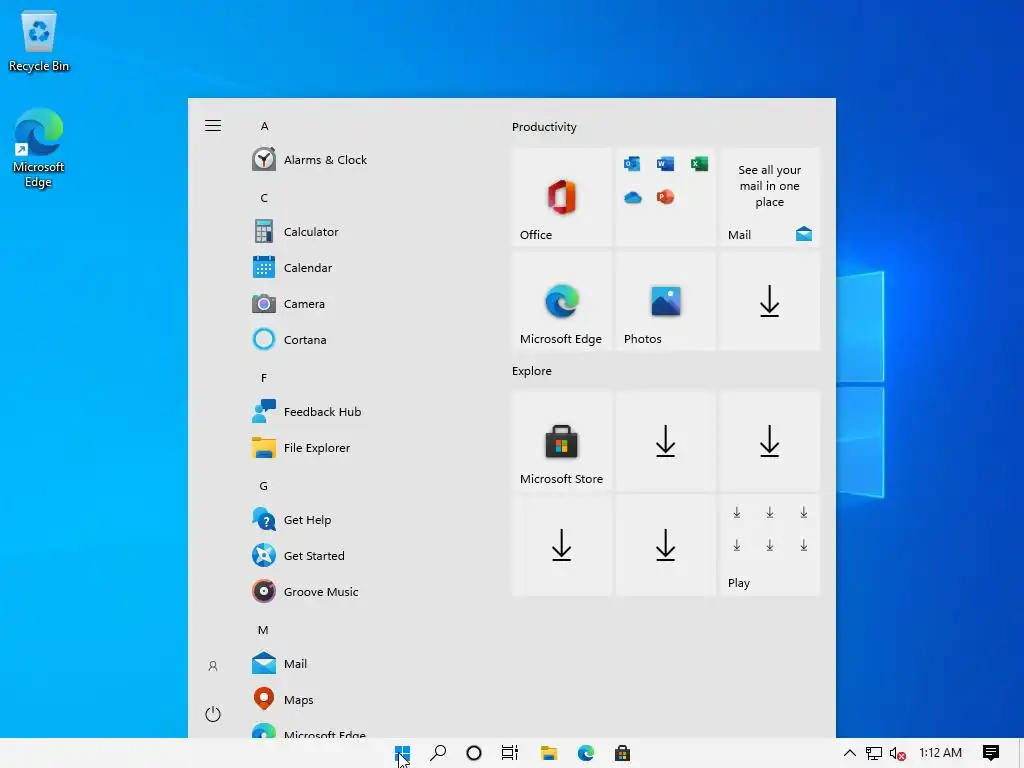Viewport: 1024px width, 768px height.
Task: Click the Windows Start button on taskbar
Action: pos(402,753)
